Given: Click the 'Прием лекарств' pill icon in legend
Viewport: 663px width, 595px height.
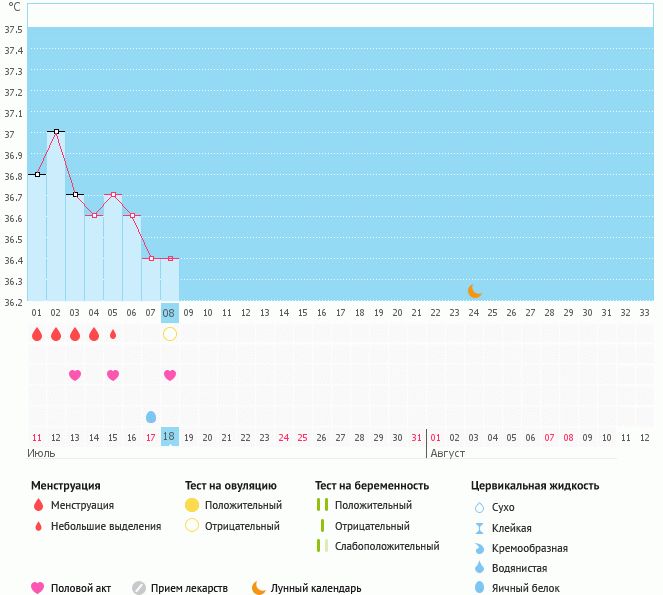Looking at the screenshot, I should 139,588.
